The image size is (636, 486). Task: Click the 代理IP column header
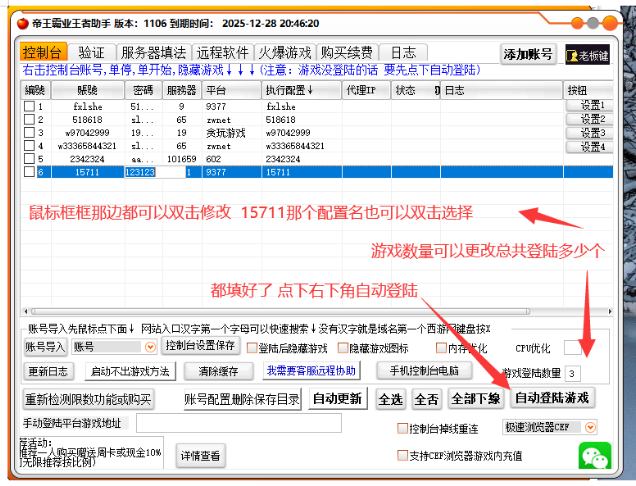(366, 90)
